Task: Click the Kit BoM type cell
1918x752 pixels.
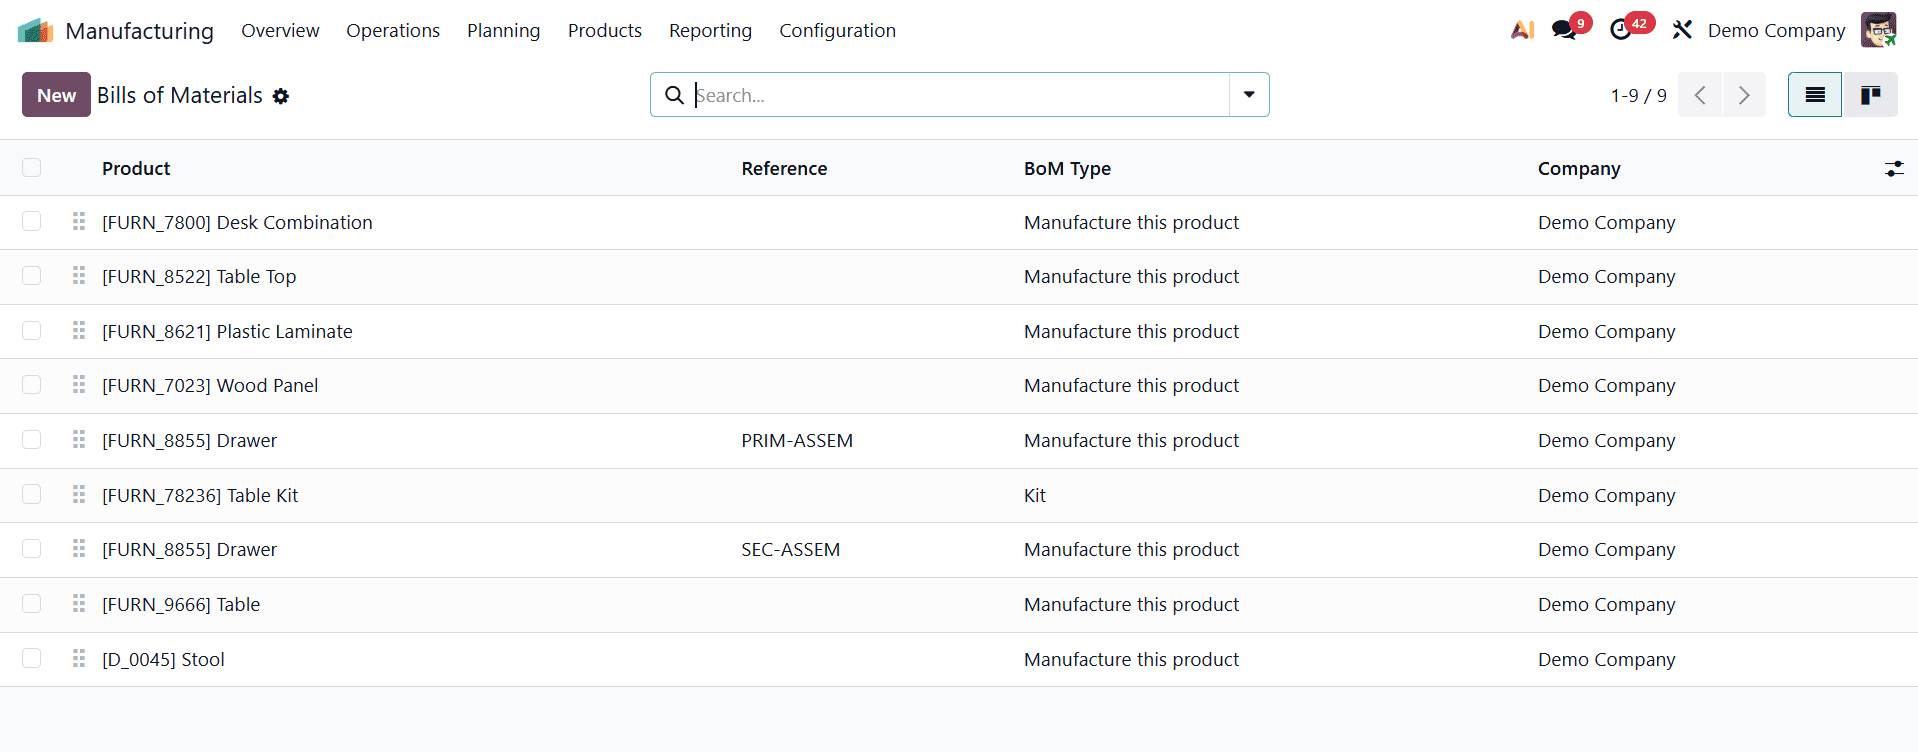Action: point(1035,495)
